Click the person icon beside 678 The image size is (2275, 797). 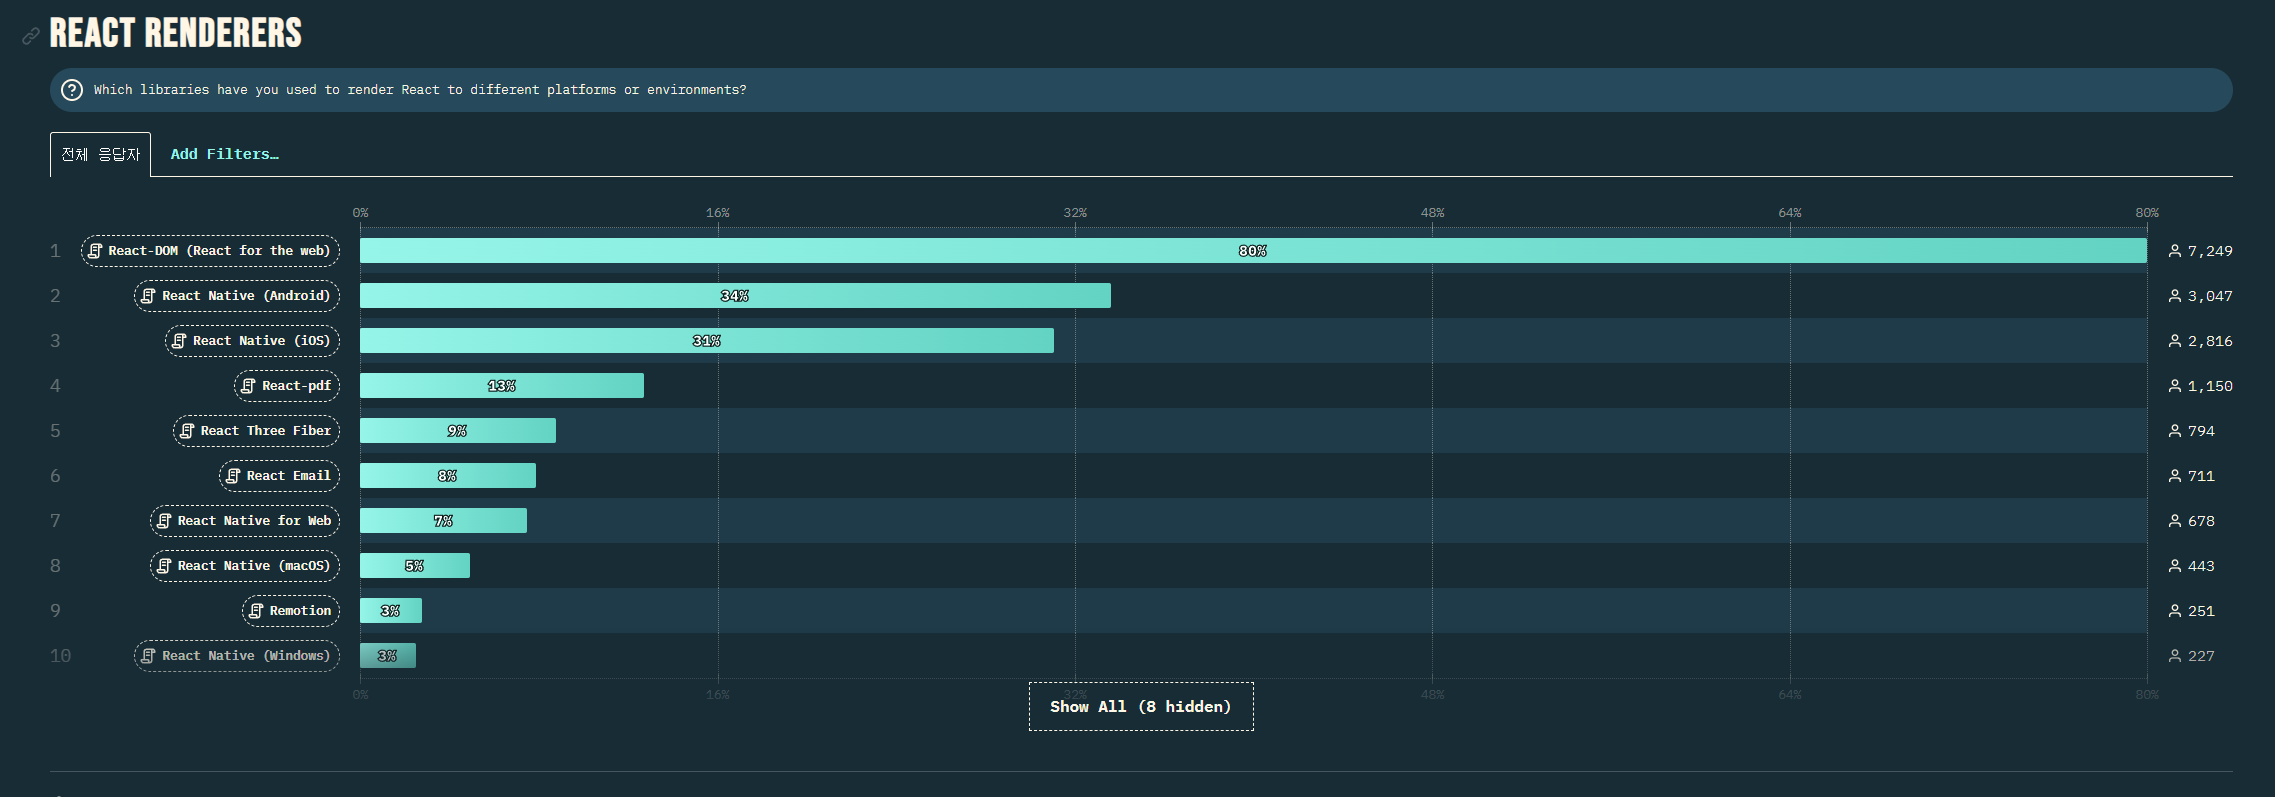2175,521
